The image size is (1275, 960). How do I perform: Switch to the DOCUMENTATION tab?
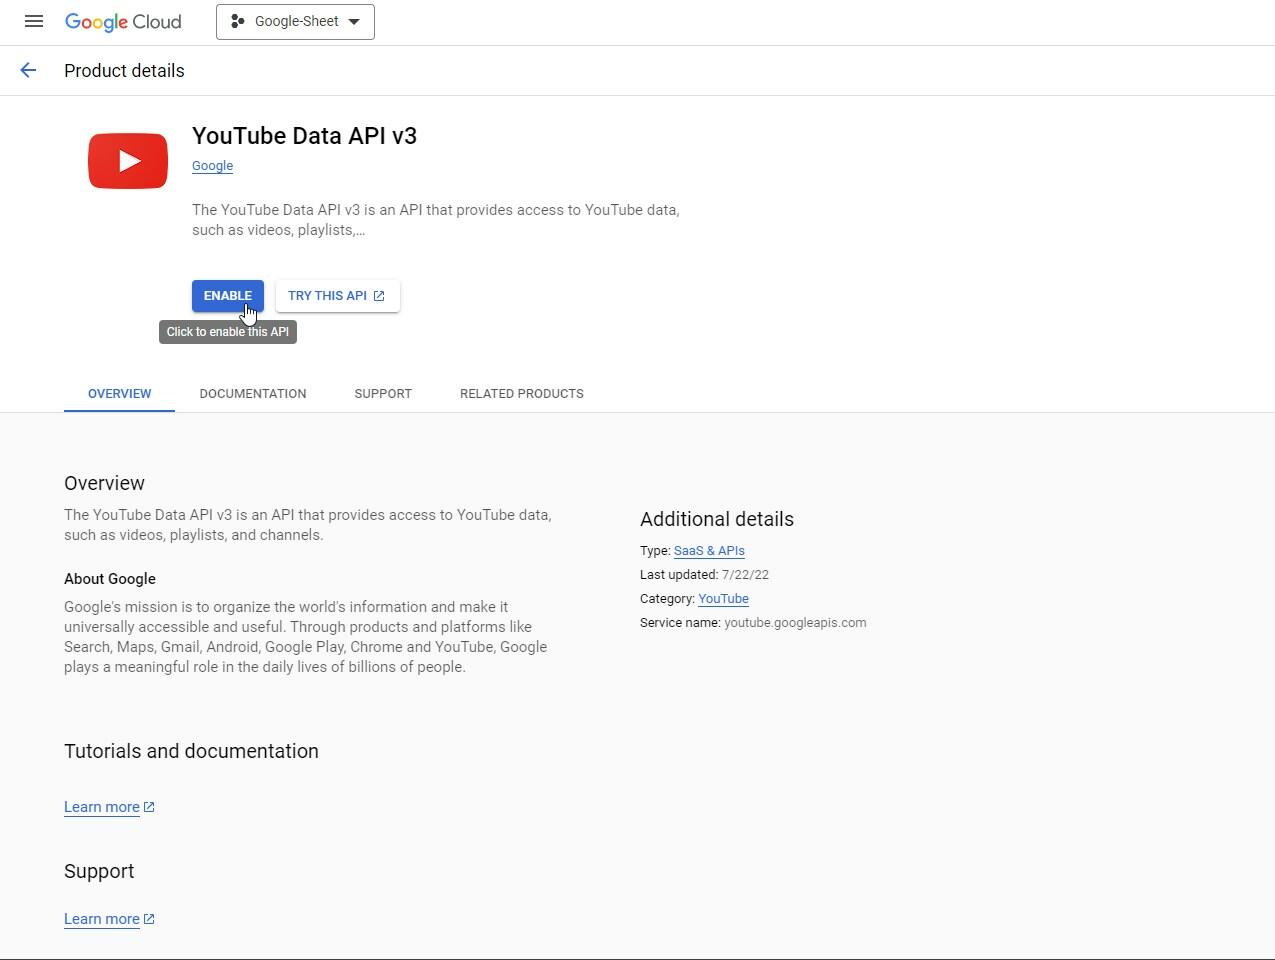[x=252, y=393]
